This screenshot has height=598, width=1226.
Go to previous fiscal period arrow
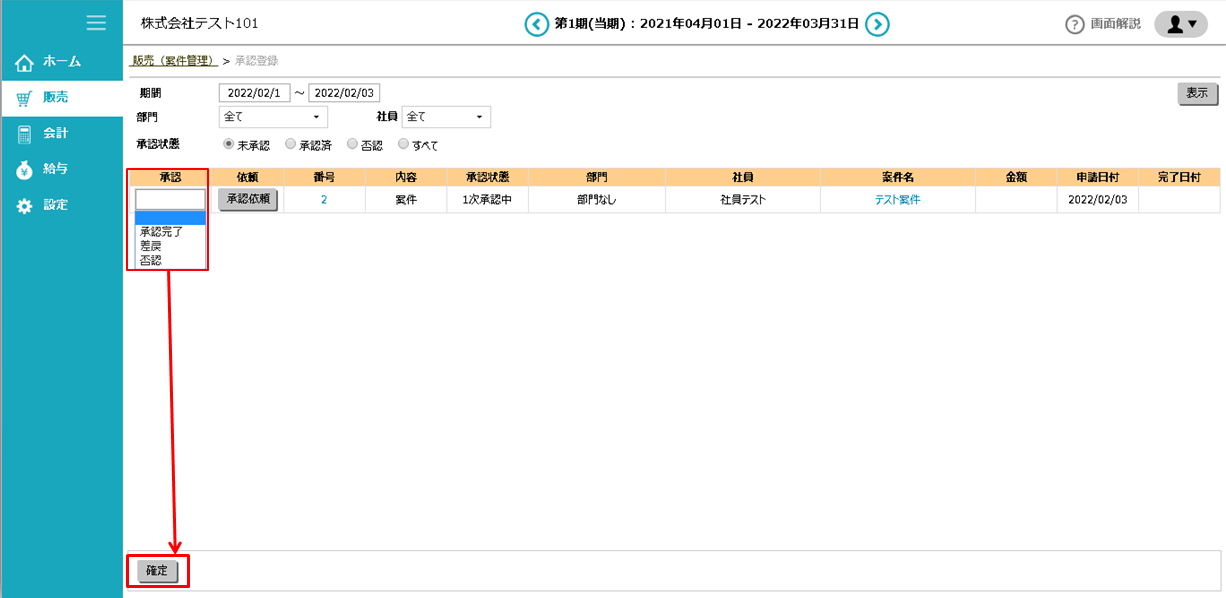pyautogui.click(x=537, y=24)
